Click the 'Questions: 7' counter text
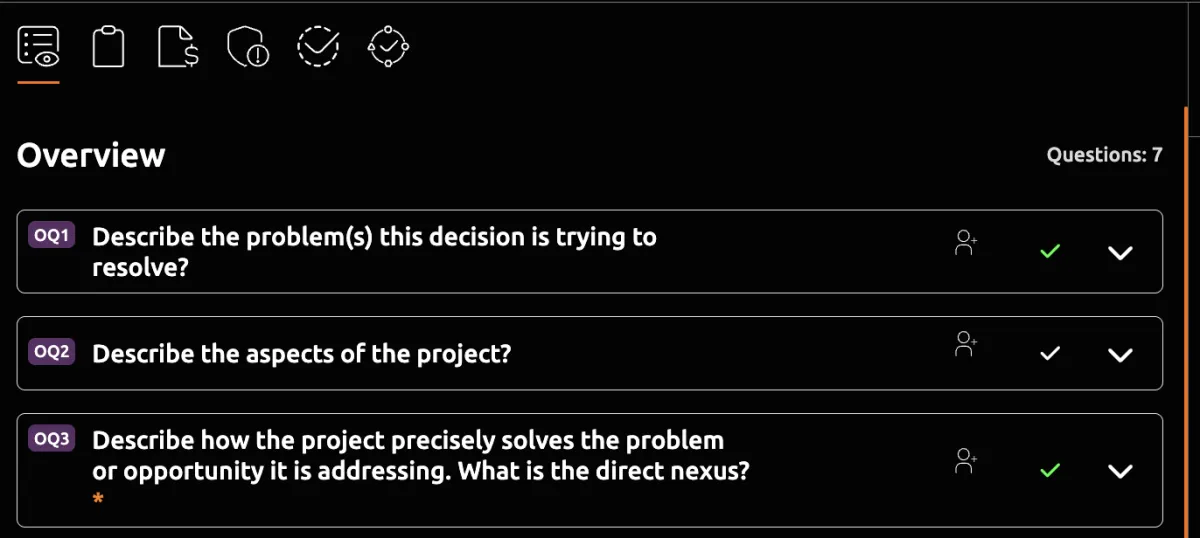 click(x=1104, y=155)
